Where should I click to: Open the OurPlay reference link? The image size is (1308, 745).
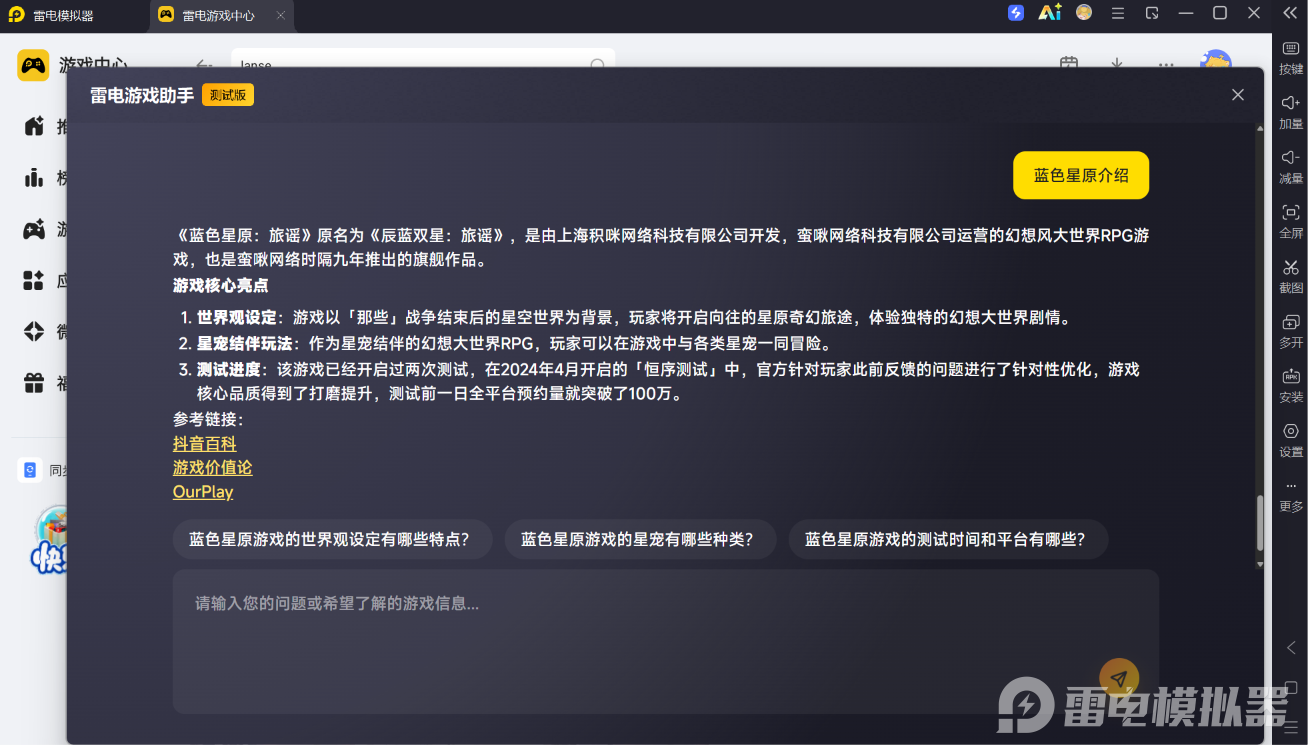[203, 492]
